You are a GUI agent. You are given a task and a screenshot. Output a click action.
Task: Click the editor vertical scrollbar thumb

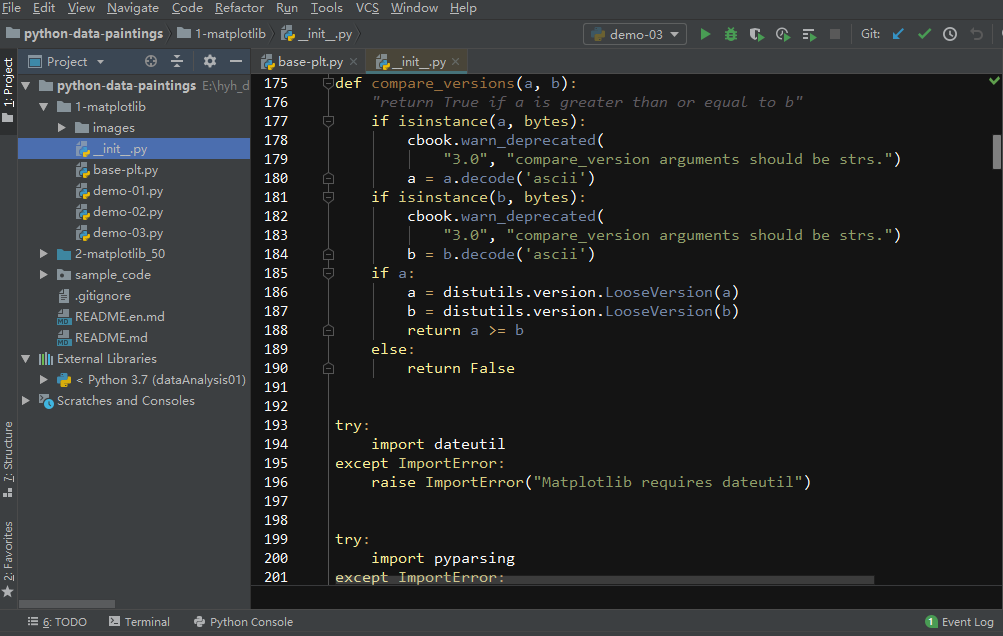point(997,152)
